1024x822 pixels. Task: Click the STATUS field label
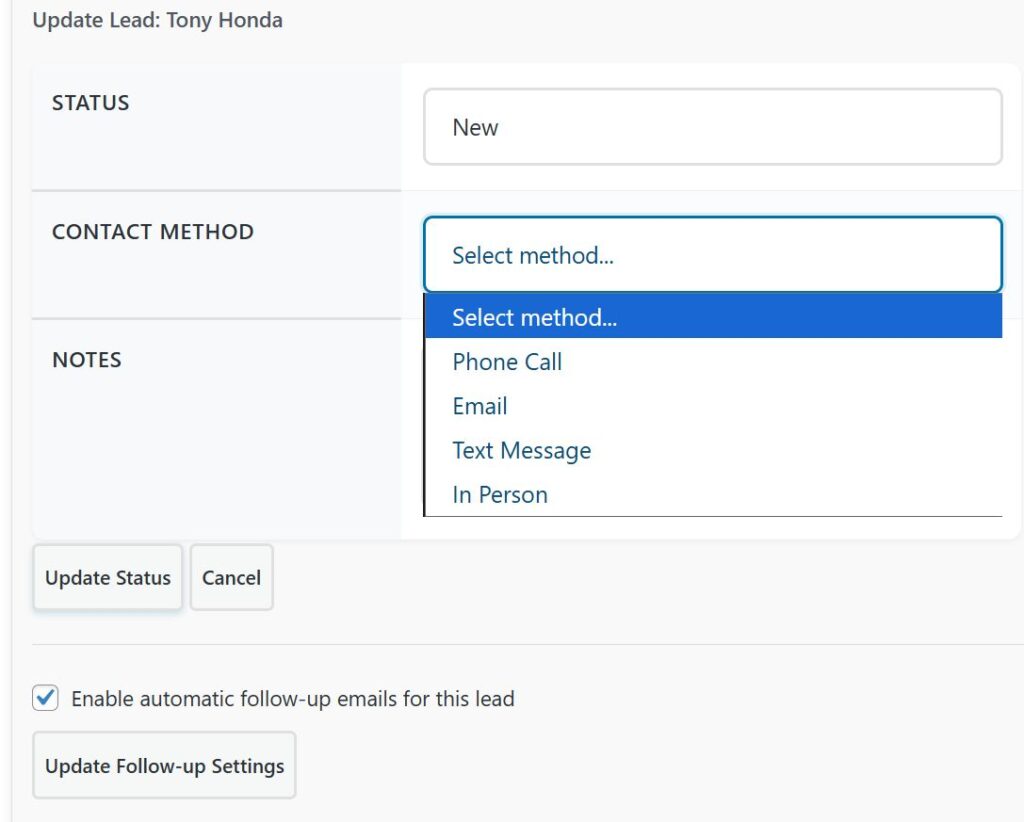click(x=90, y=103)
